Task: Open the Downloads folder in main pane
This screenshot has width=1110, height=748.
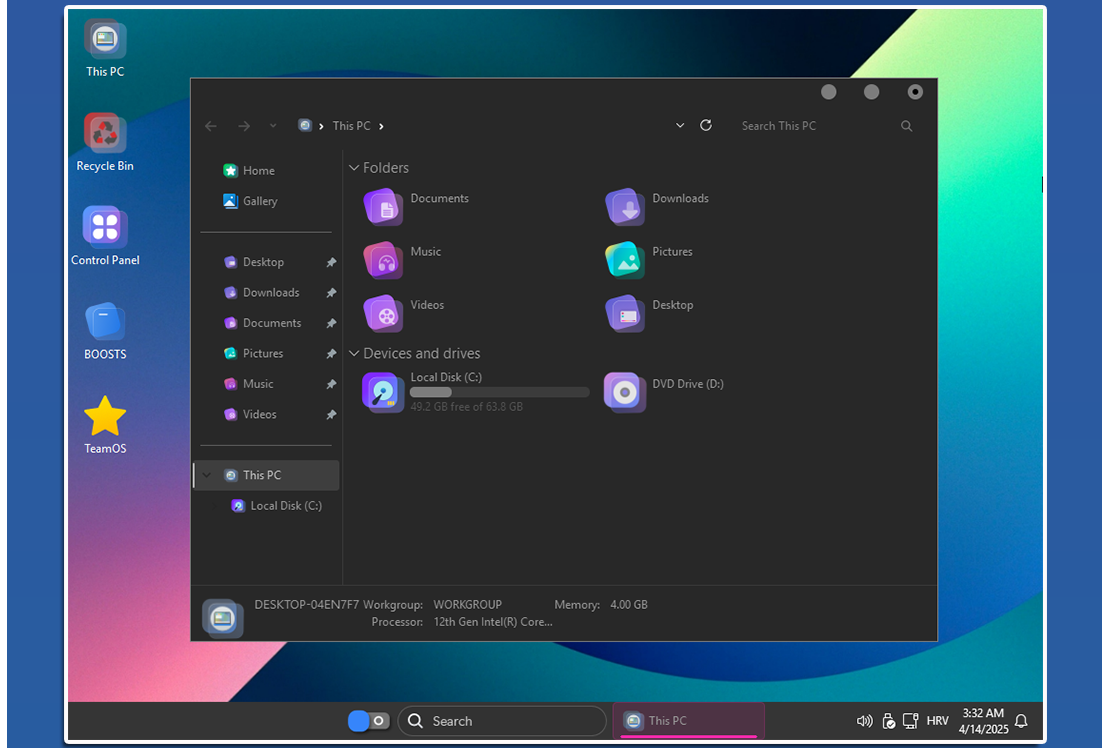Action: point(626,207)
